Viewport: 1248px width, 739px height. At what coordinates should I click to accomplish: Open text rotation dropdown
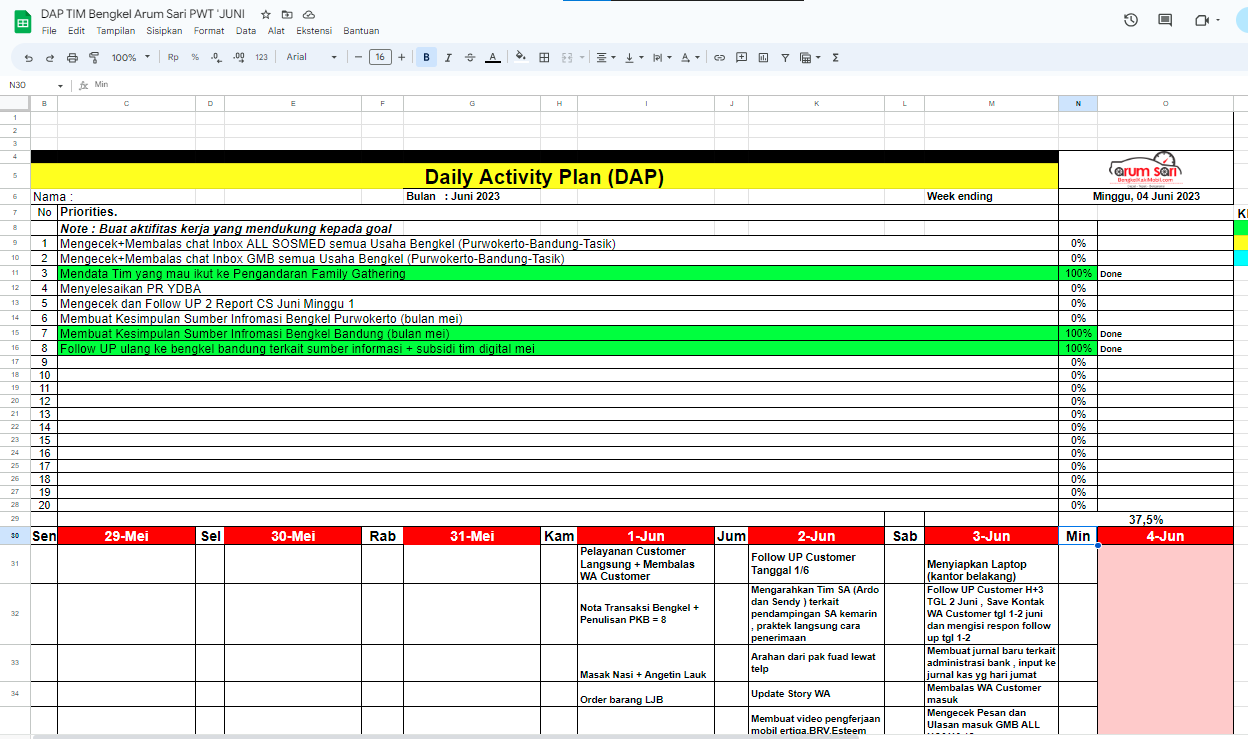[x=690, y=58]
